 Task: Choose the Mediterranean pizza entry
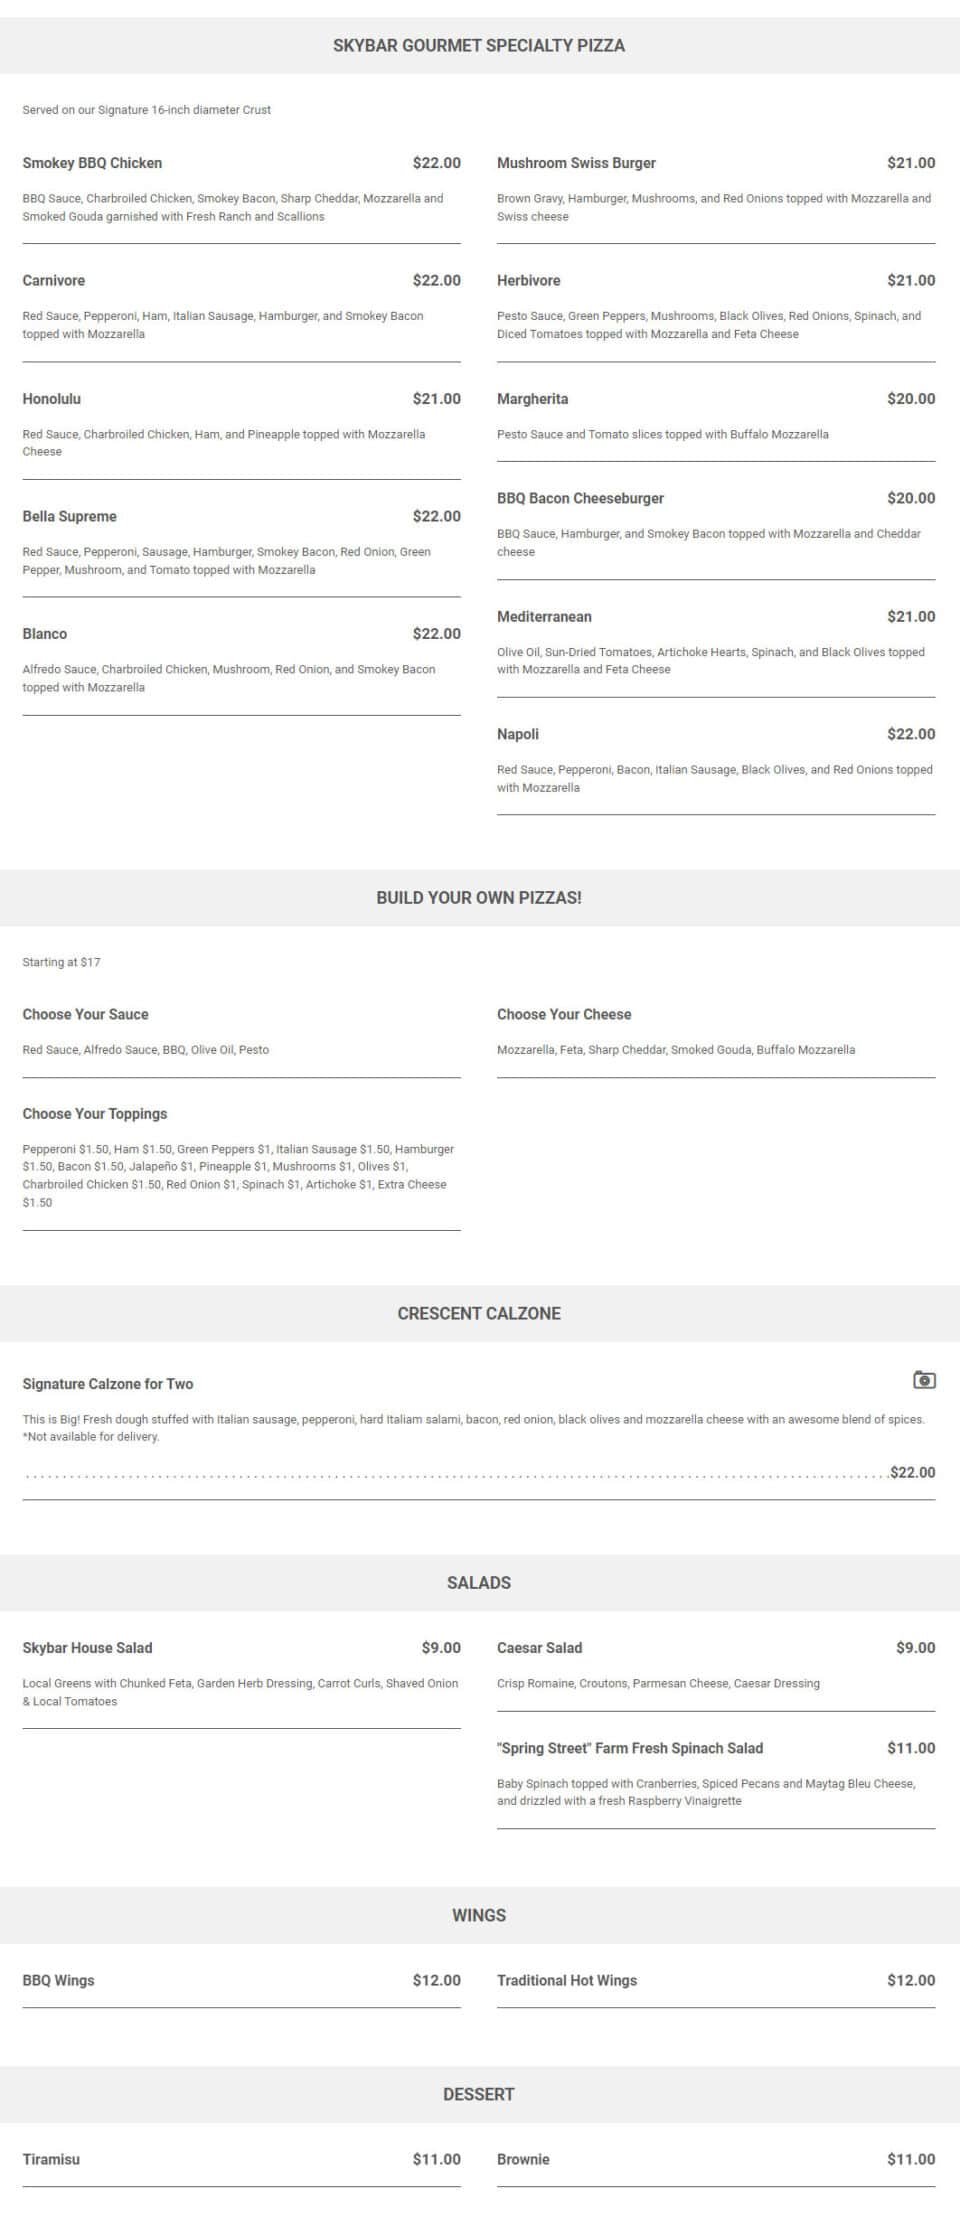[544, 617]
